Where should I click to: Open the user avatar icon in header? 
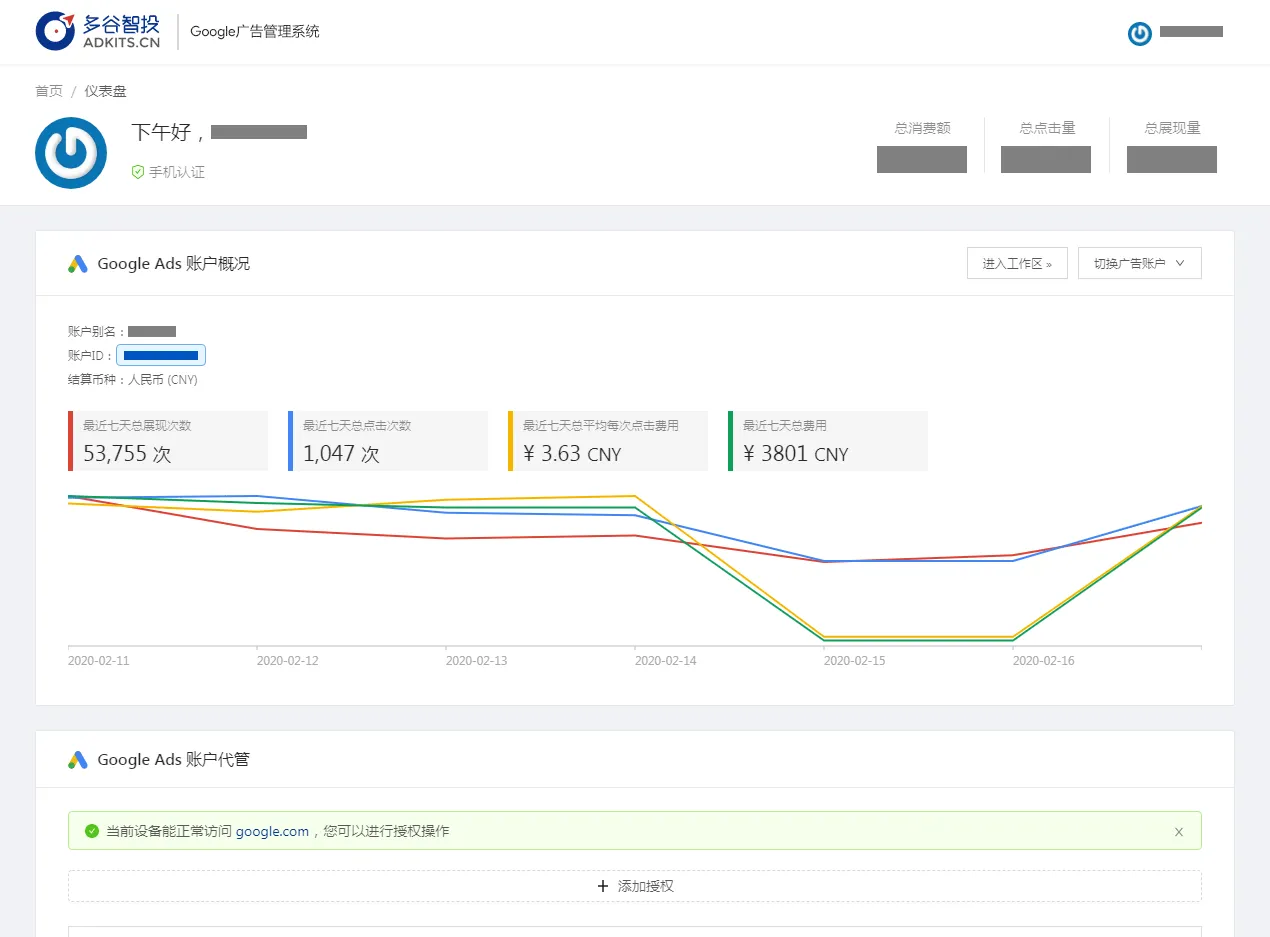[x=1140, y=33]
